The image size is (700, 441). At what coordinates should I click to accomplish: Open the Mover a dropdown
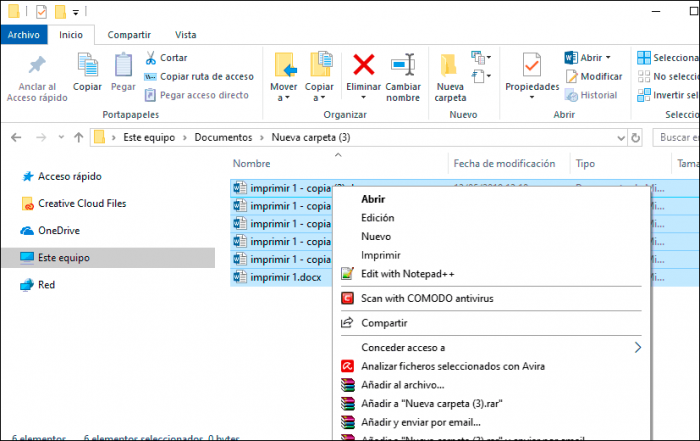283,77
